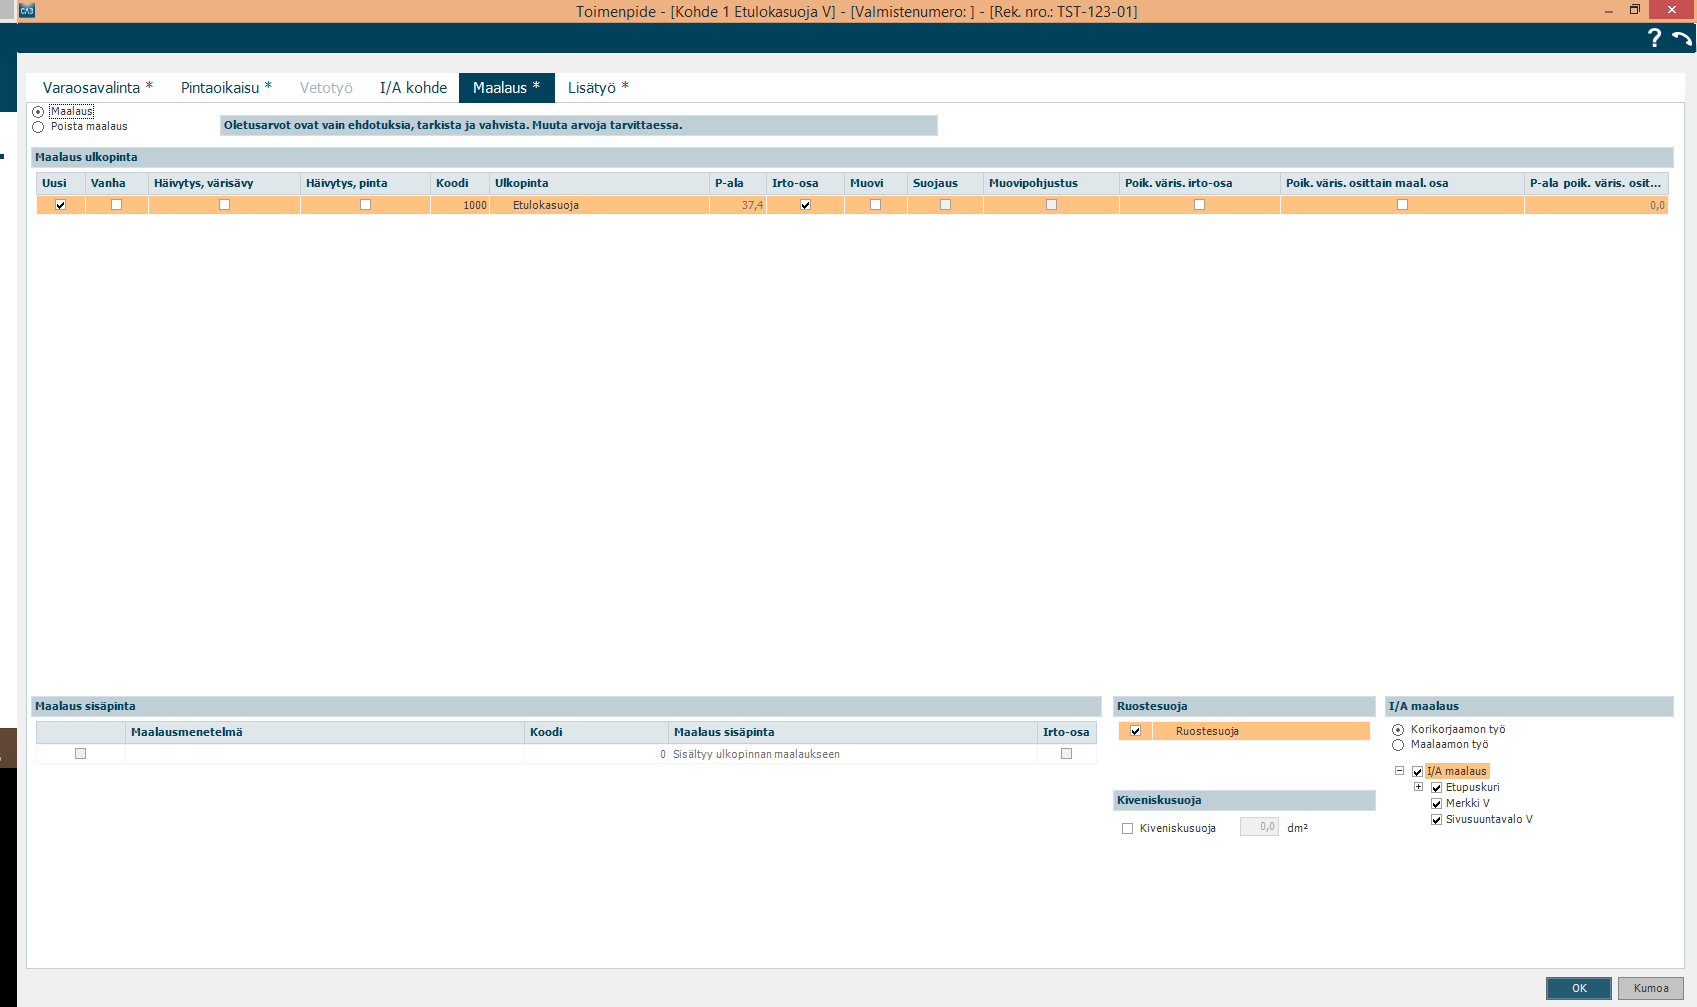
Task: Restore the window using the title bar button
Action: [x=1635, y=10]
